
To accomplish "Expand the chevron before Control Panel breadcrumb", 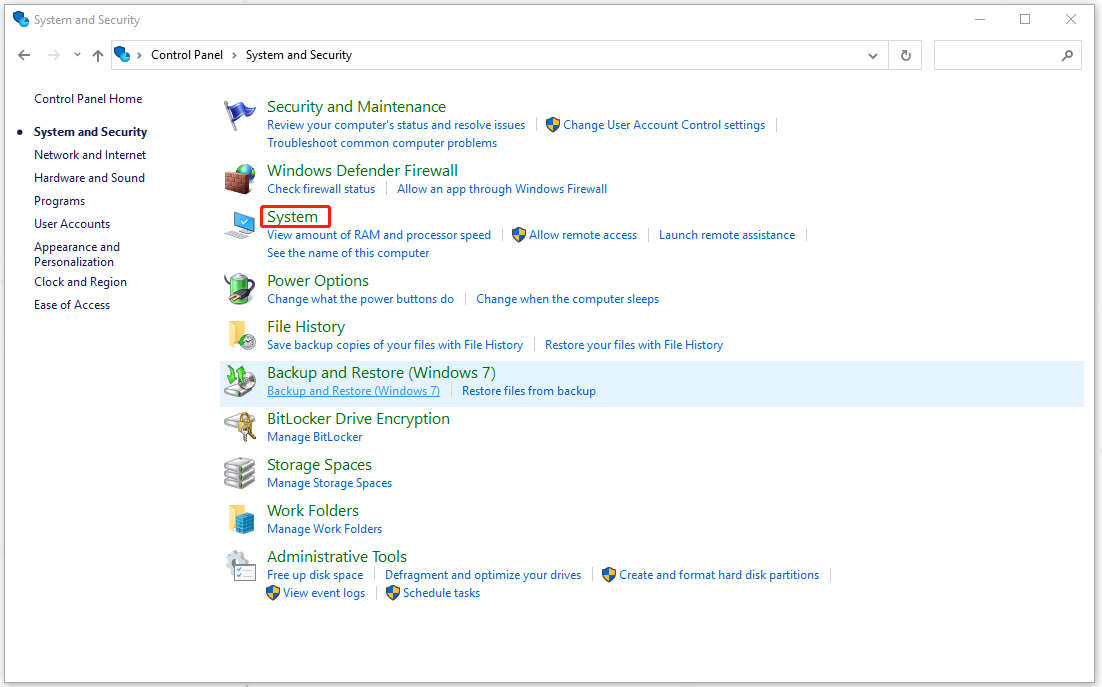I will click(x=139, y=55).
